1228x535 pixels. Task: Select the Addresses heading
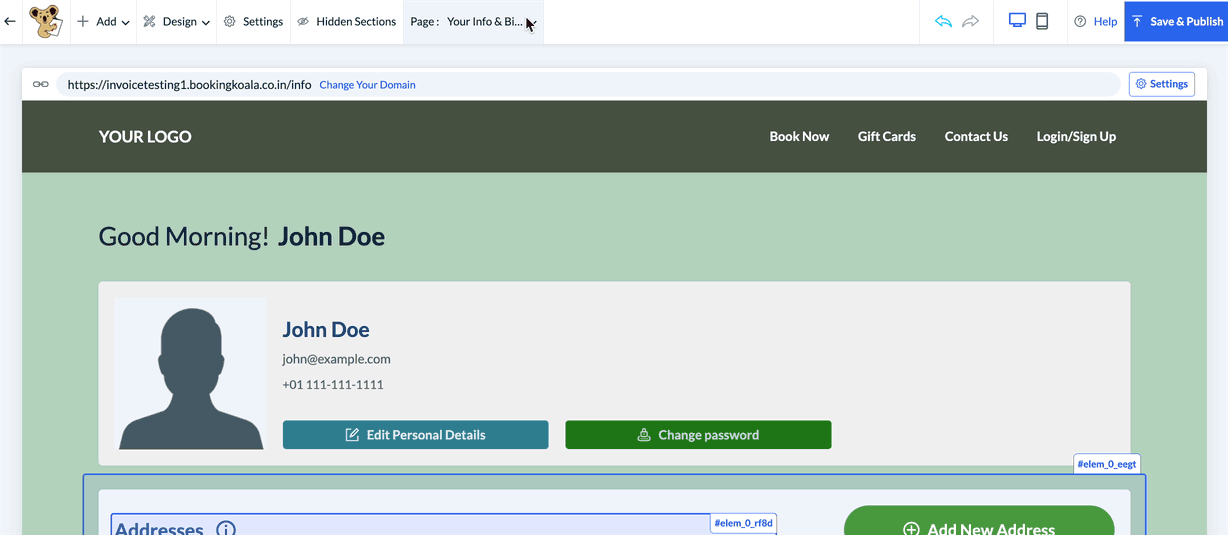pos(159,527)
